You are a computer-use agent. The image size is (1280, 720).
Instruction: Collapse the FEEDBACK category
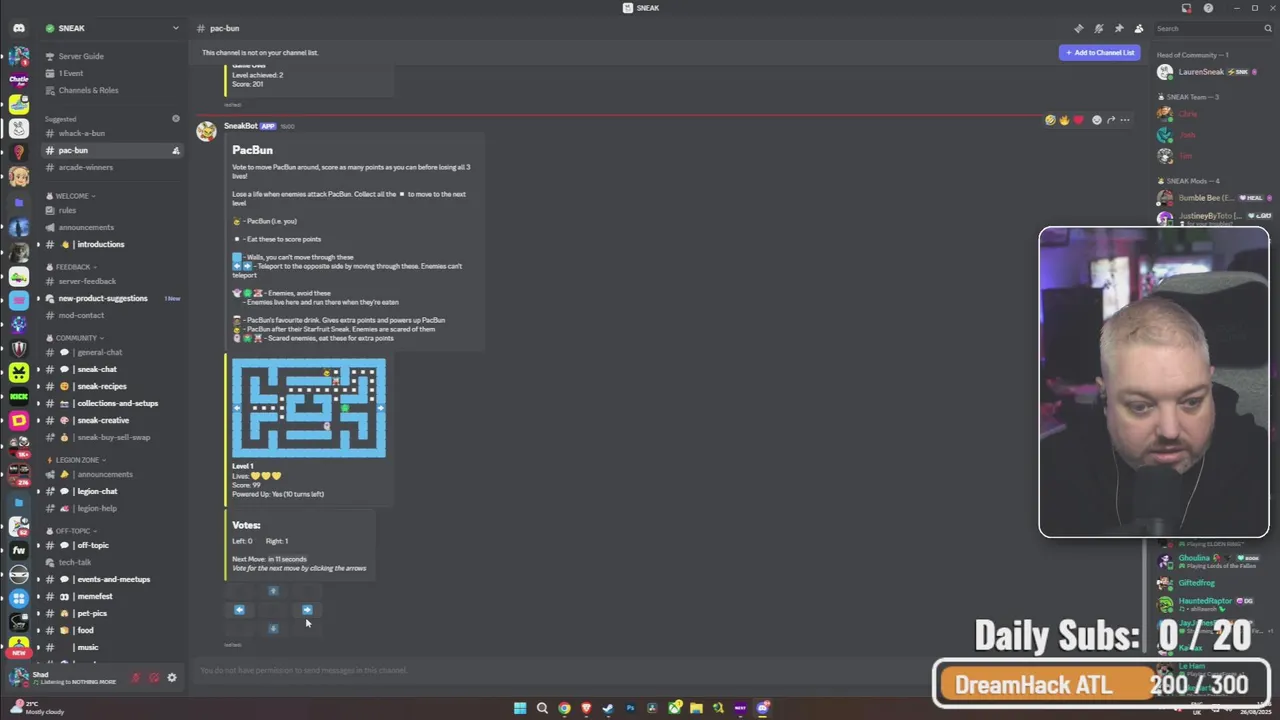click(72, 267)
